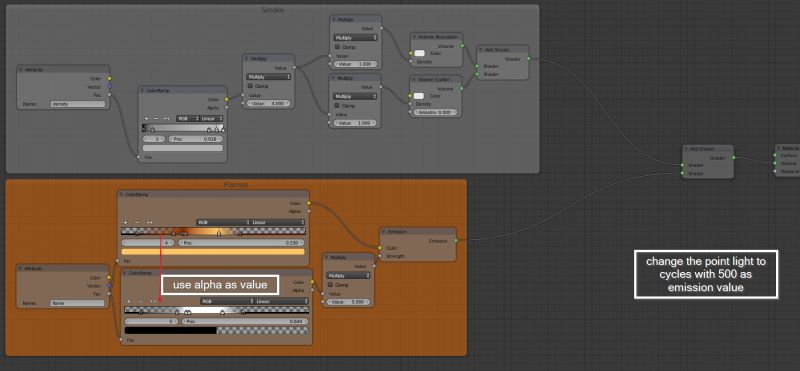Collapse the Add Shader node outside the frames
This screenshot has height=371, width=800.
(x=687, y=149)
